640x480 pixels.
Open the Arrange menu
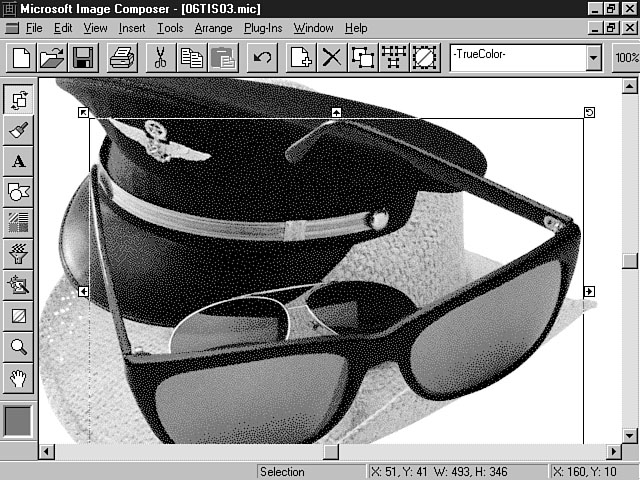[214, 28]
